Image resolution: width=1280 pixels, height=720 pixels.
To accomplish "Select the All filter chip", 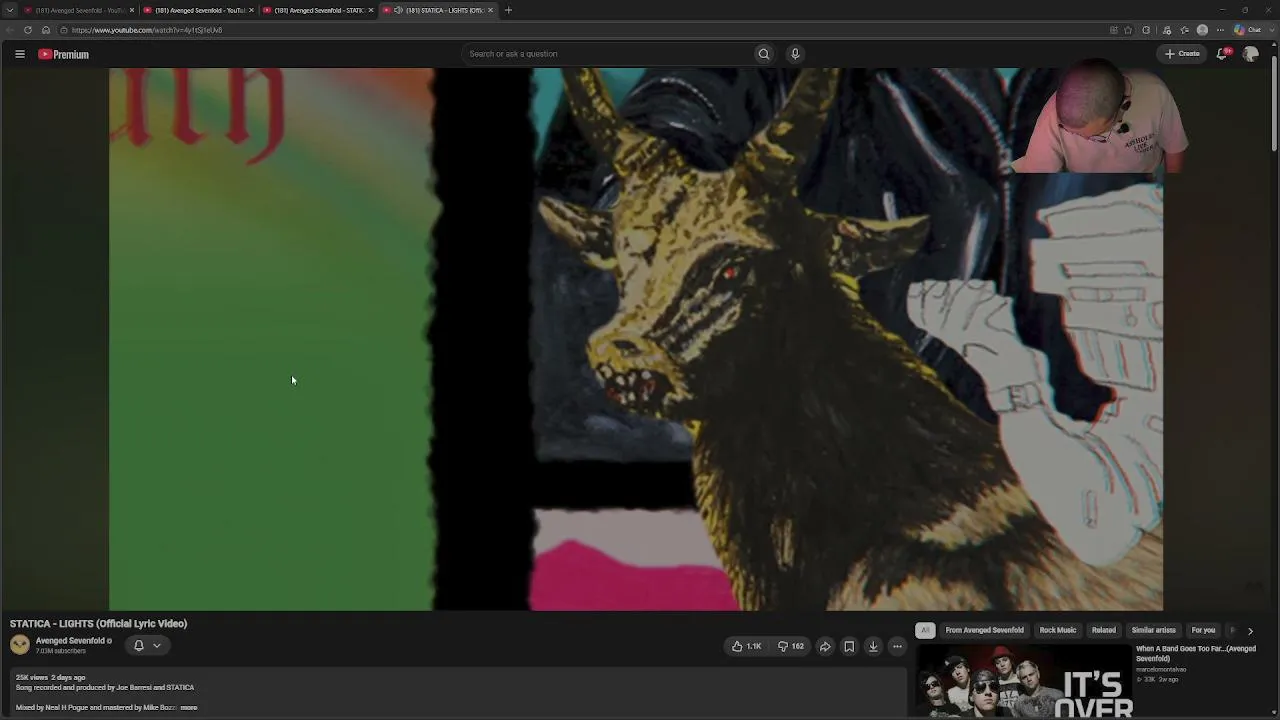I will pyautogui.click(x=925, y=630).
